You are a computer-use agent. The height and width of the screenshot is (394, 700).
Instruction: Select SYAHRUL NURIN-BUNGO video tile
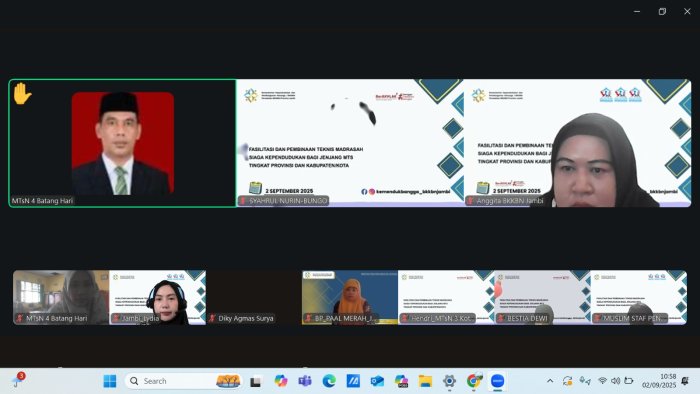pos(350,143)
